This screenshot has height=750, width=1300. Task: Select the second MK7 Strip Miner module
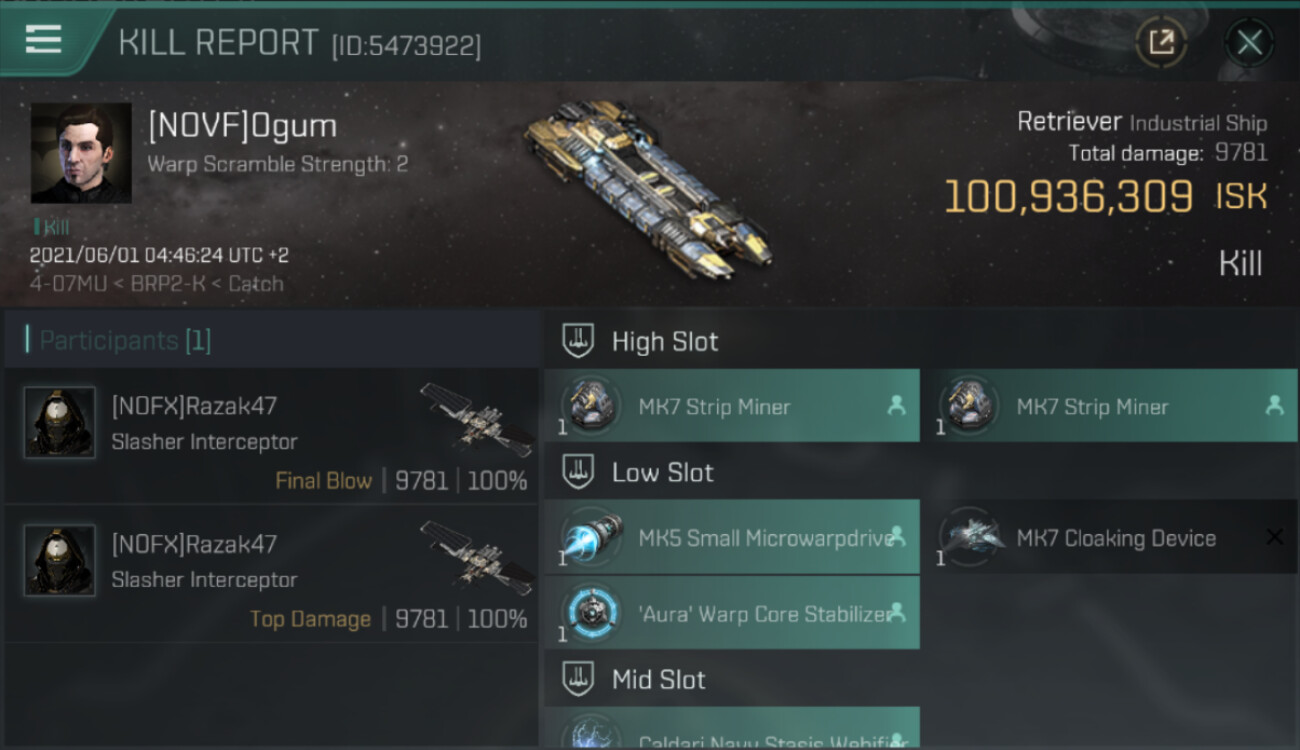[1109, 406]
